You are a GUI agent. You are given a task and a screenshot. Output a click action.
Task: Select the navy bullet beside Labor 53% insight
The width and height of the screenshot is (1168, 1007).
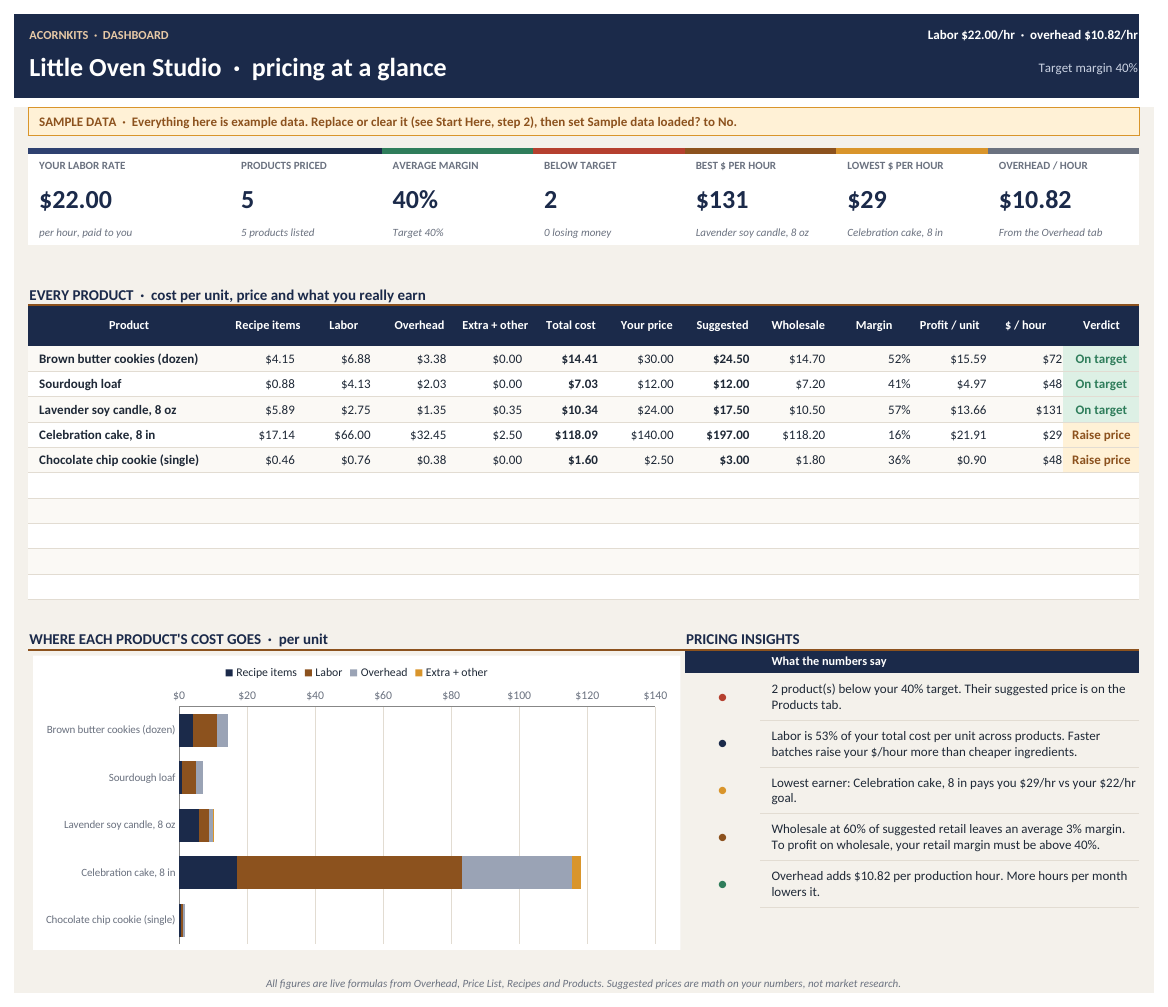pos(722,743)
